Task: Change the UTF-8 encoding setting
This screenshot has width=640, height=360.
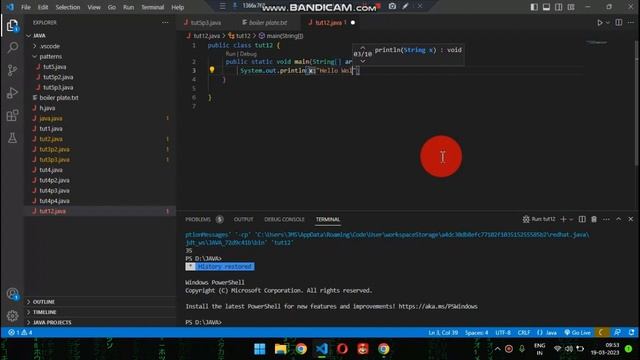Action: [503, 333]
